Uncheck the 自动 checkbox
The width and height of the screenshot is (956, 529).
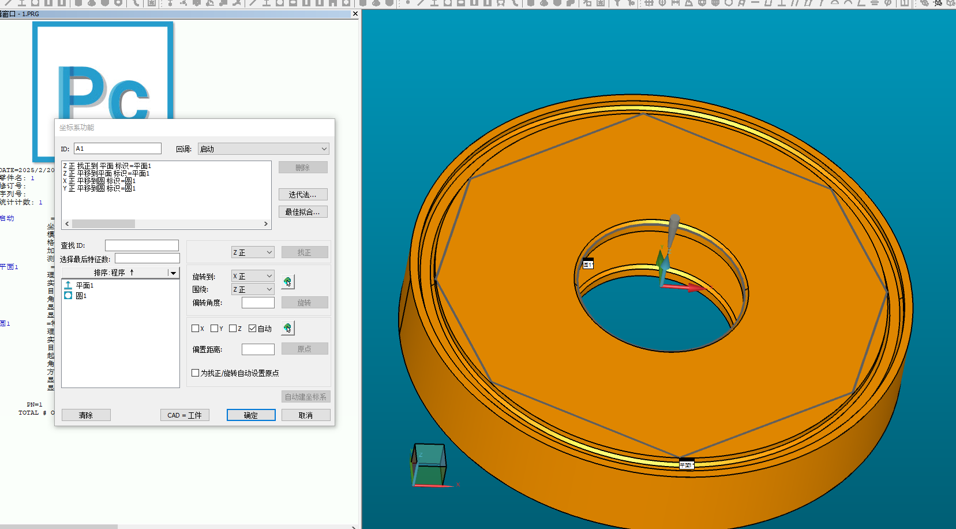tap(252, 329)
